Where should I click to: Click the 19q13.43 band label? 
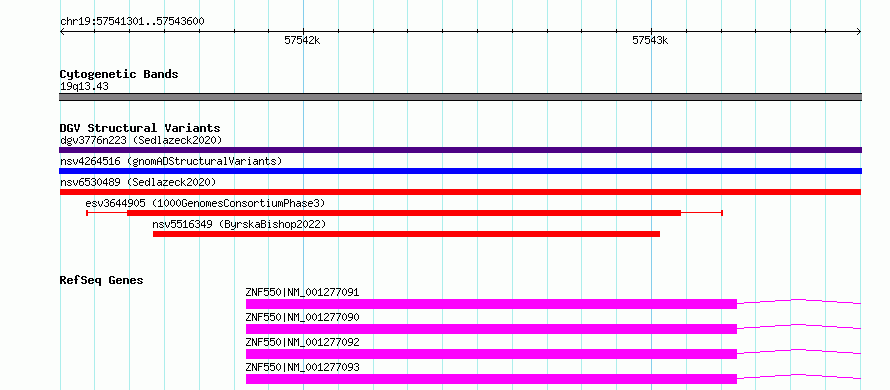pyautogui.click(x=84, y=87)
